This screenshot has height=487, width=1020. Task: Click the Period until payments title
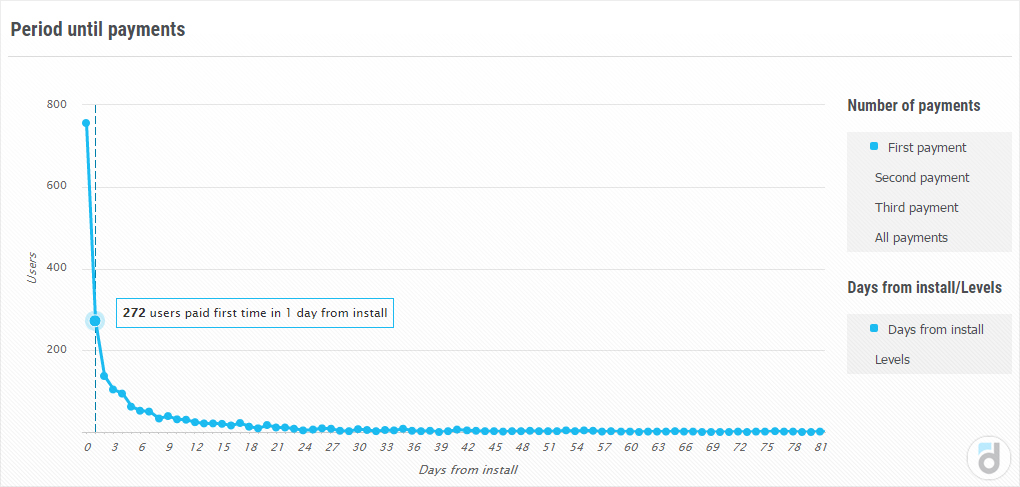(98, 29)
